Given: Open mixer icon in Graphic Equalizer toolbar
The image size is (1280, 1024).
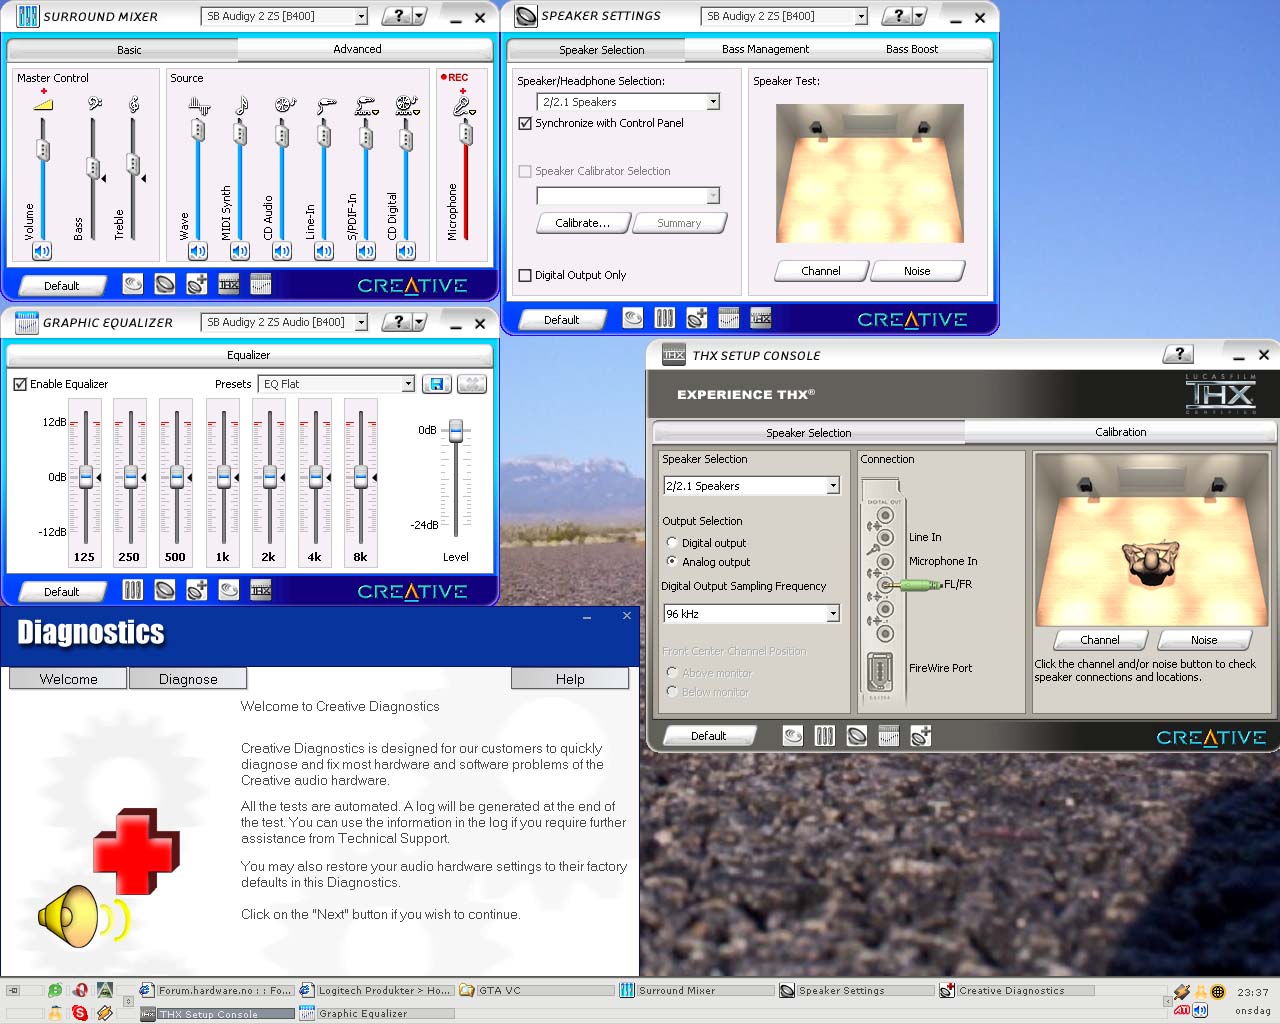Looking at the screenshot, I should tap(133, 590).
